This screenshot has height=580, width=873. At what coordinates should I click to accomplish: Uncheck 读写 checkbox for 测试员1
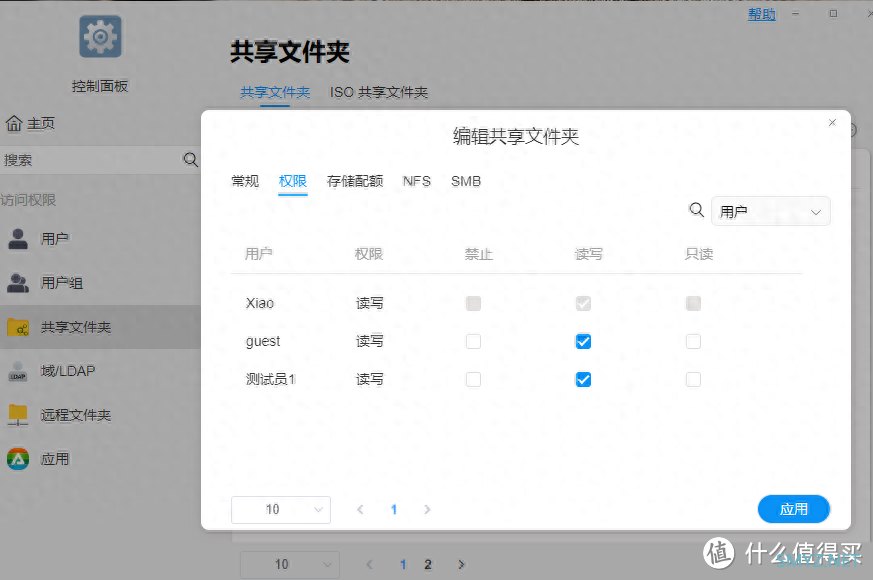coord(583,380)
